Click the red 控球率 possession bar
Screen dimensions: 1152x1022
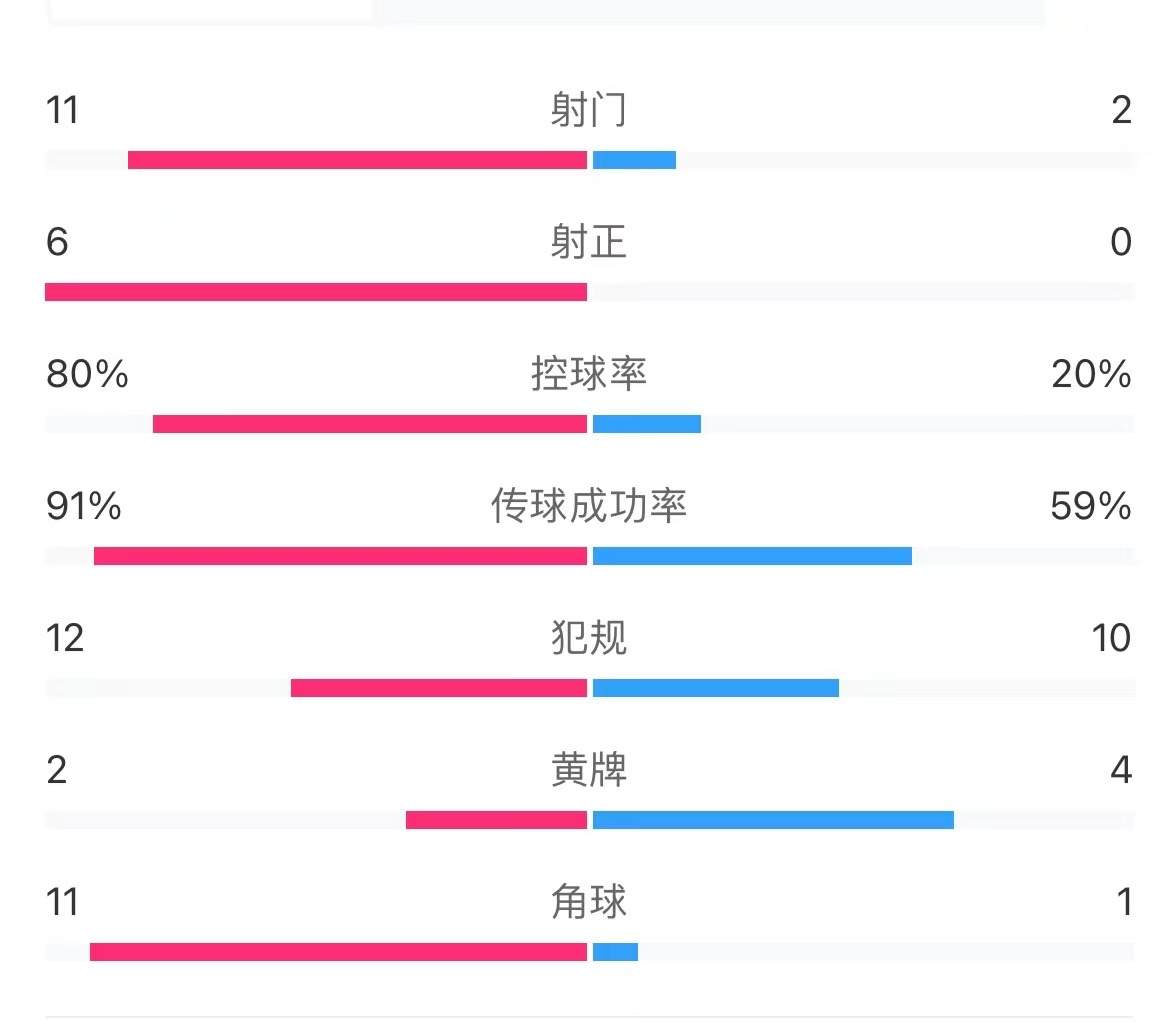tap(370, 424)
